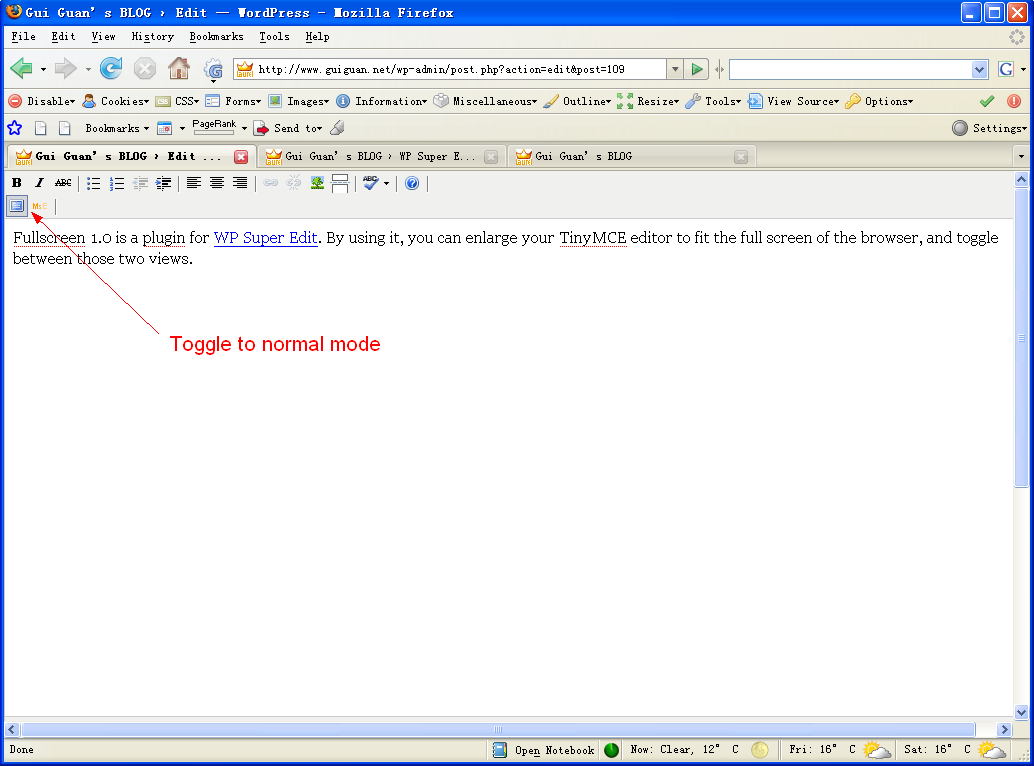This screenshot has height=766, width=1034.
Task: Open the Tools menu in menu bar
Action: point(274,37)
